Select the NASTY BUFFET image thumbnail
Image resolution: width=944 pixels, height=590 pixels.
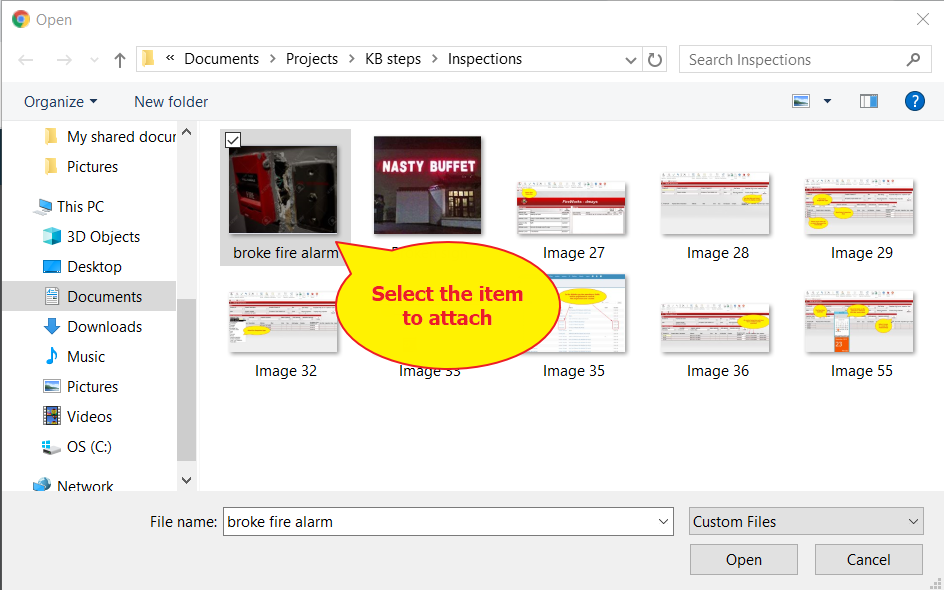click(427, 185)
